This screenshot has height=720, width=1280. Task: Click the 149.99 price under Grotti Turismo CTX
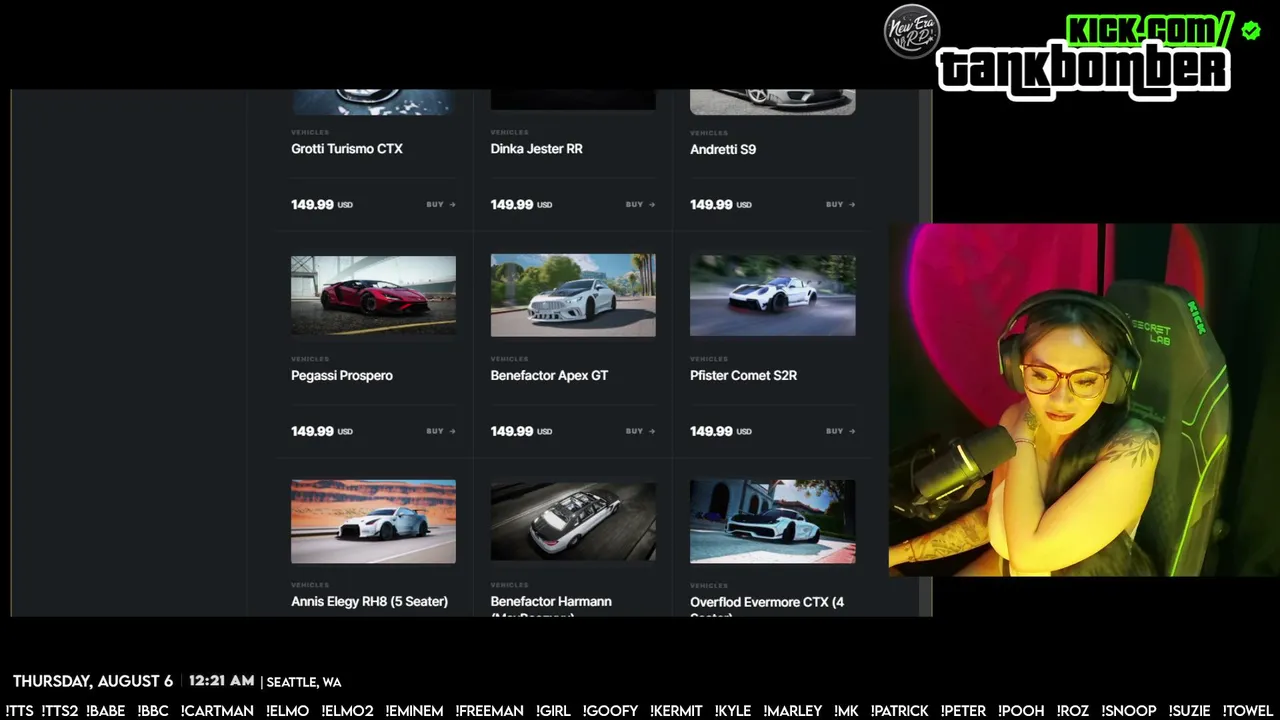pos(312,205)
